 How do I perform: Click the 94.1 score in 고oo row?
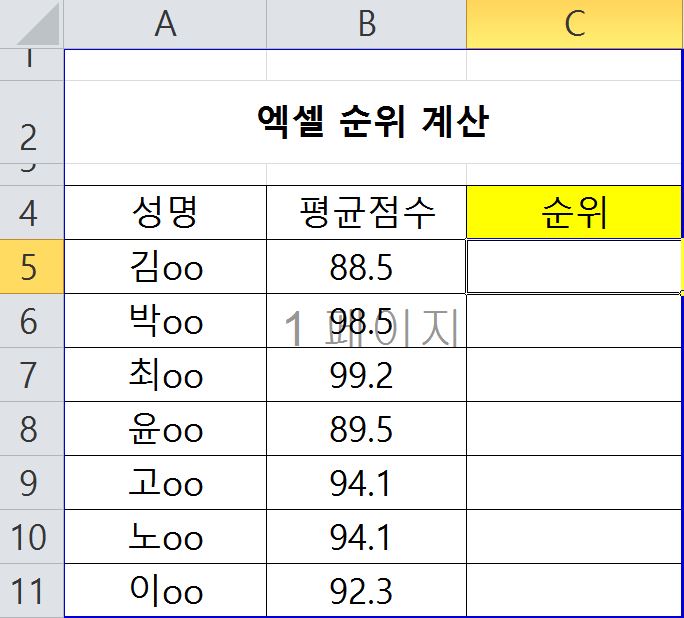tap(366, 483)
